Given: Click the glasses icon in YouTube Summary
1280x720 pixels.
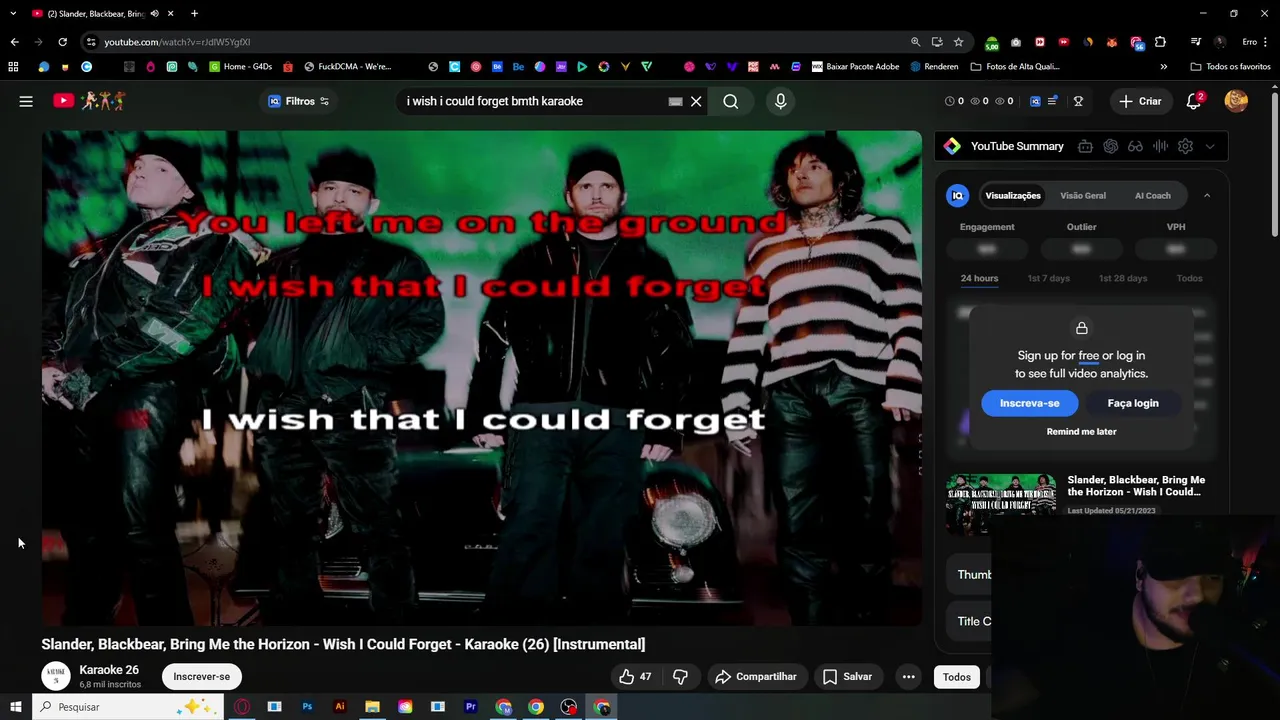Looking at the screenshot, I should (1135, 146).
